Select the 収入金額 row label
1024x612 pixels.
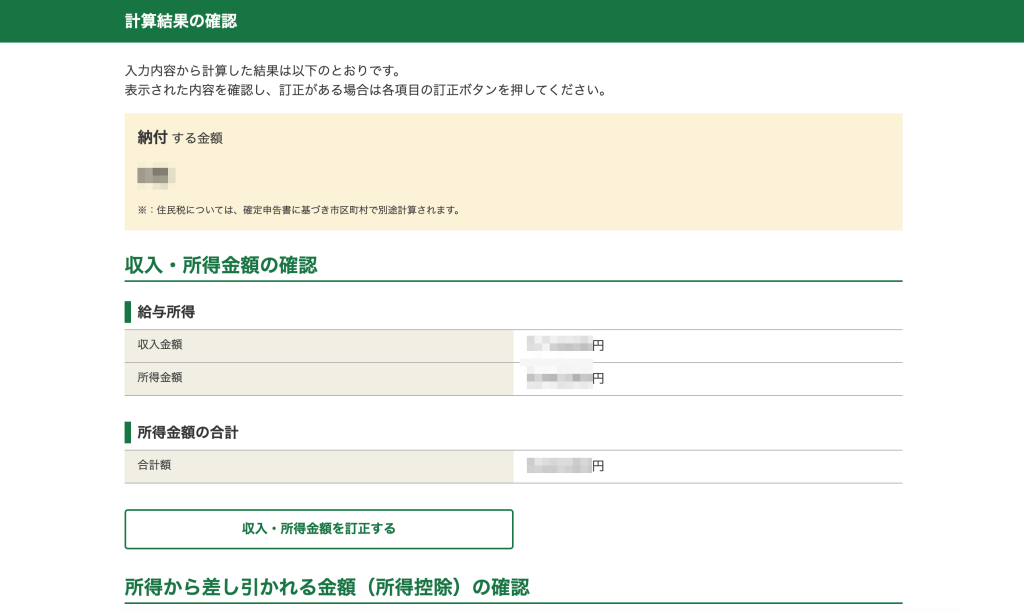click(160, 345)
